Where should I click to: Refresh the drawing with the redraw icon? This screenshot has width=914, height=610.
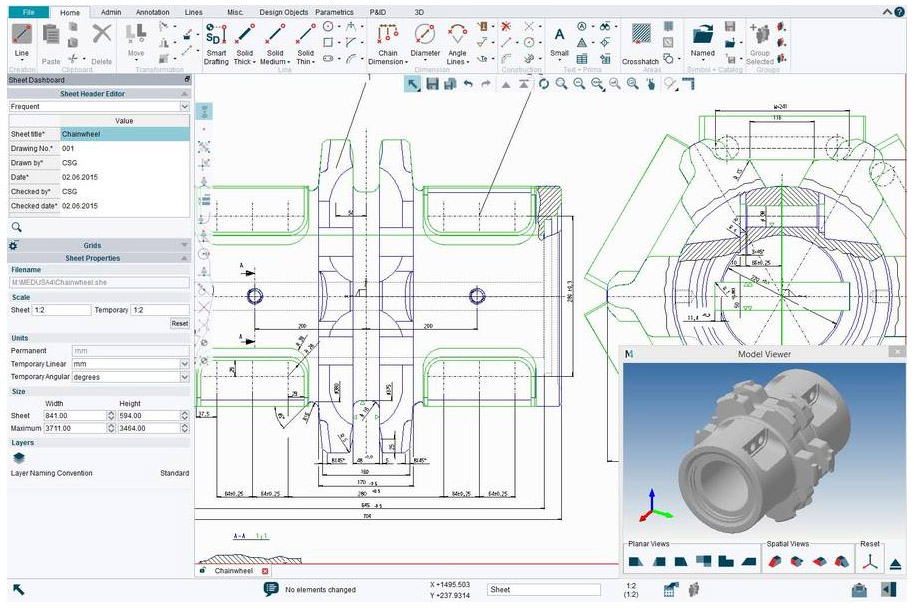click(543, 84)
